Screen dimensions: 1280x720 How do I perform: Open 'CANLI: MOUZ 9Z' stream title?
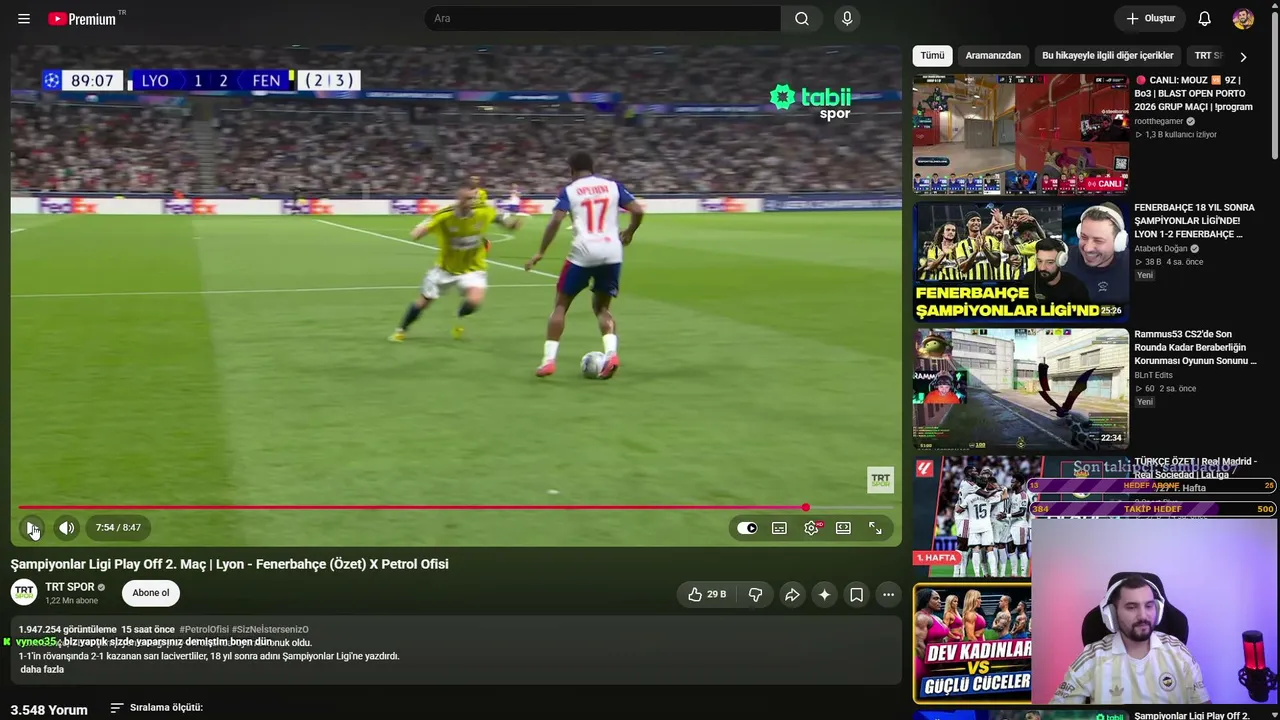[x=1193, y=93]
